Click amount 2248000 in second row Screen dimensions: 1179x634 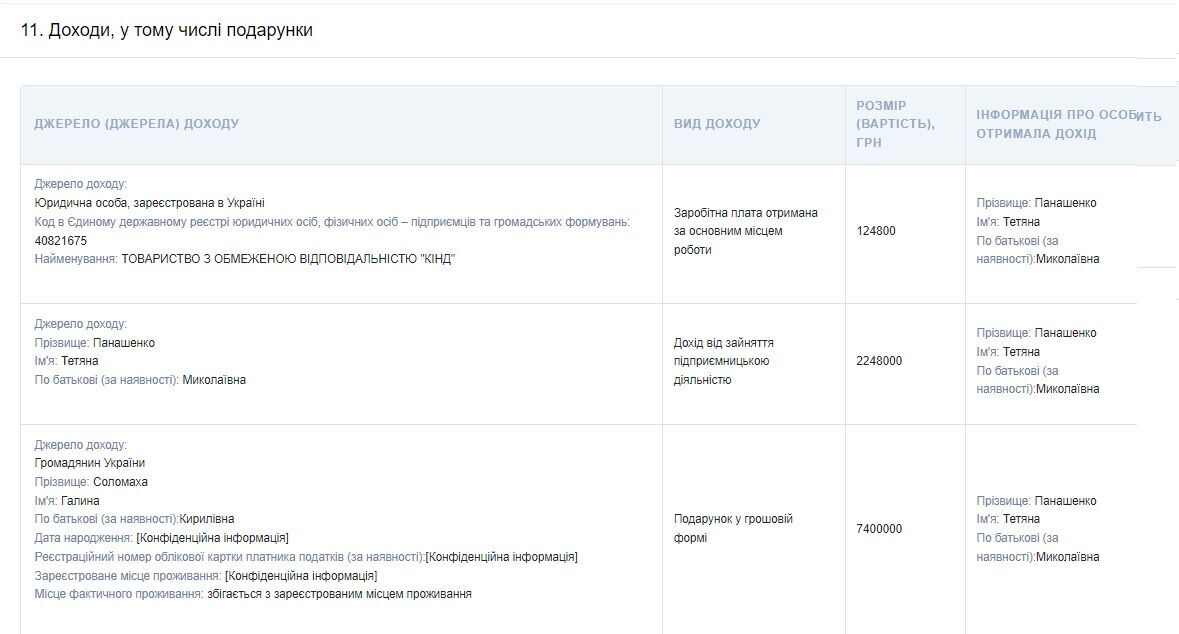point(879,361)
